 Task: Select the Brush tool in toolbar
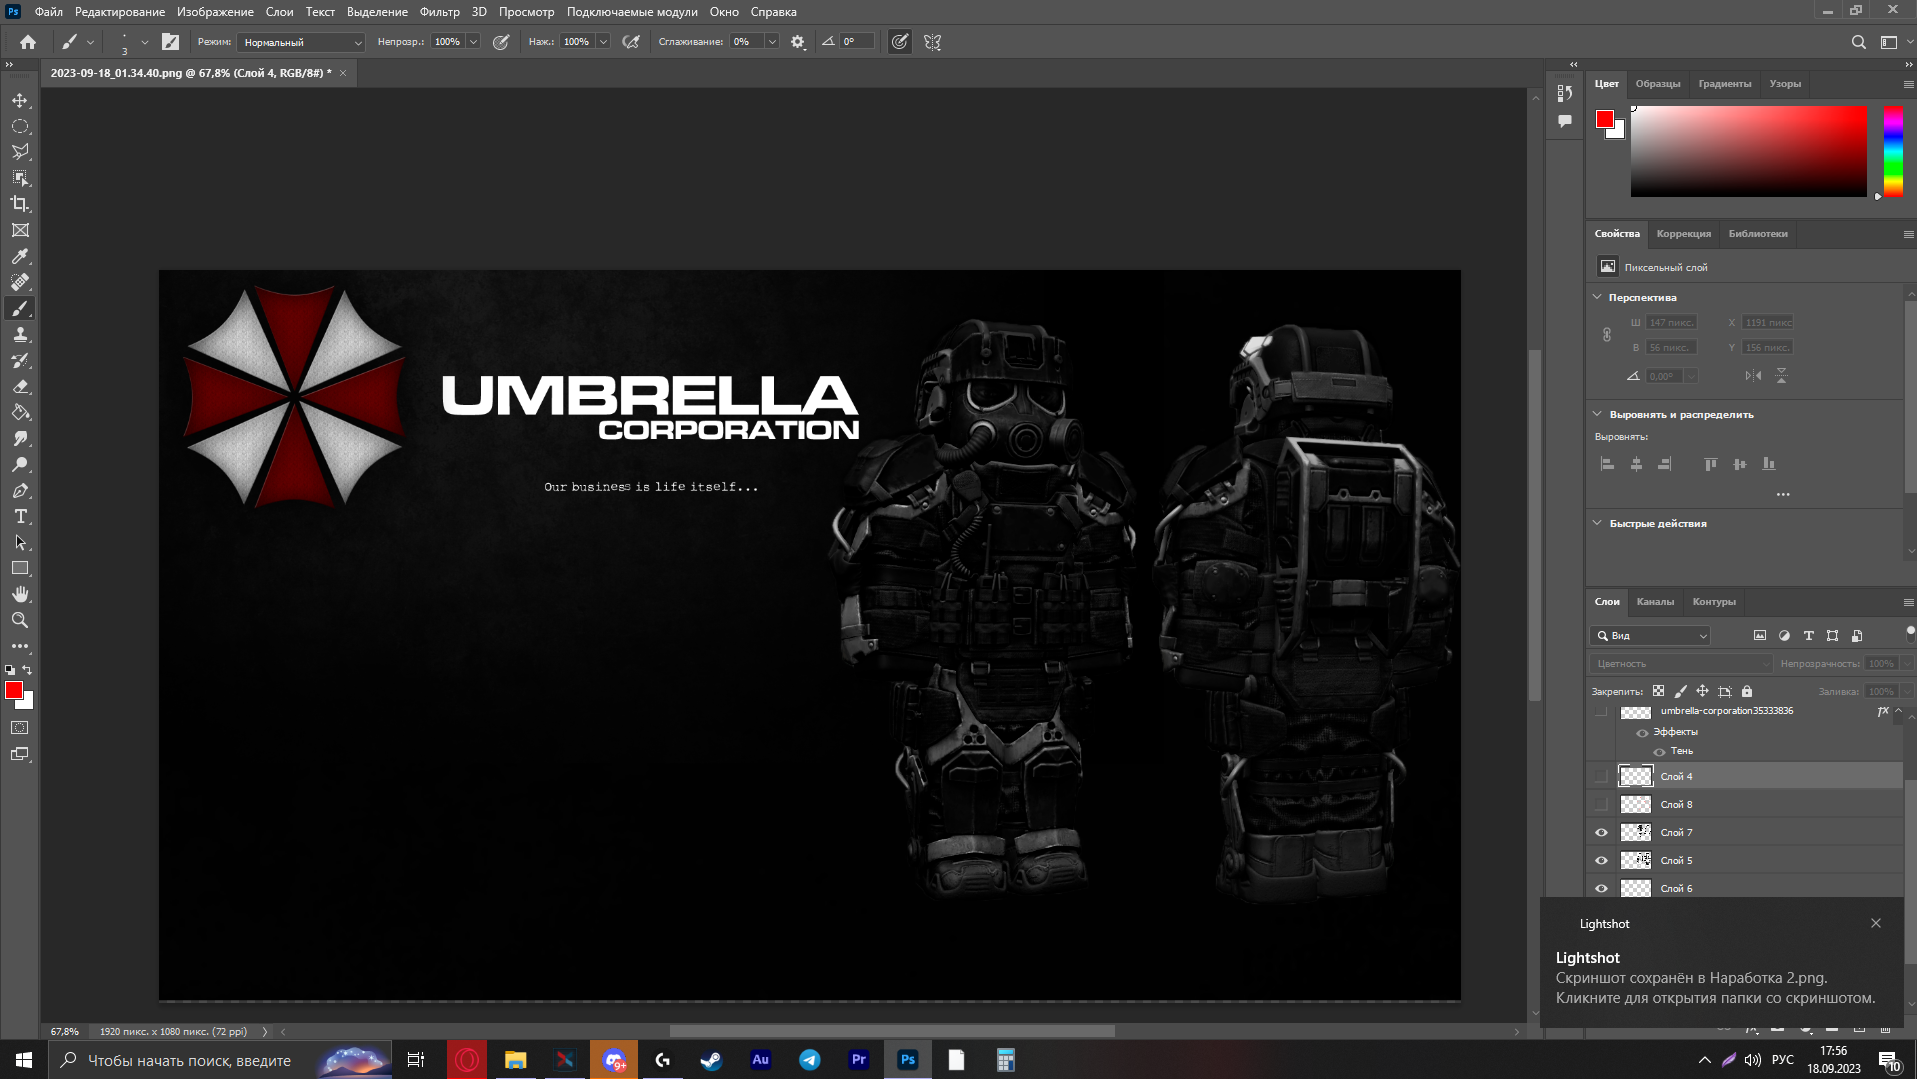20,308
